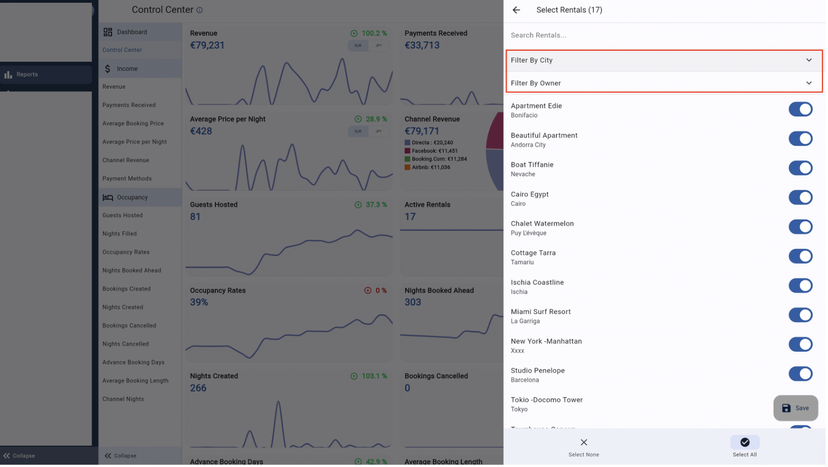Select EUR on Average Price per Night
Image resolution: width=828 pixels, height=467 pixels.
click(359, 132)
